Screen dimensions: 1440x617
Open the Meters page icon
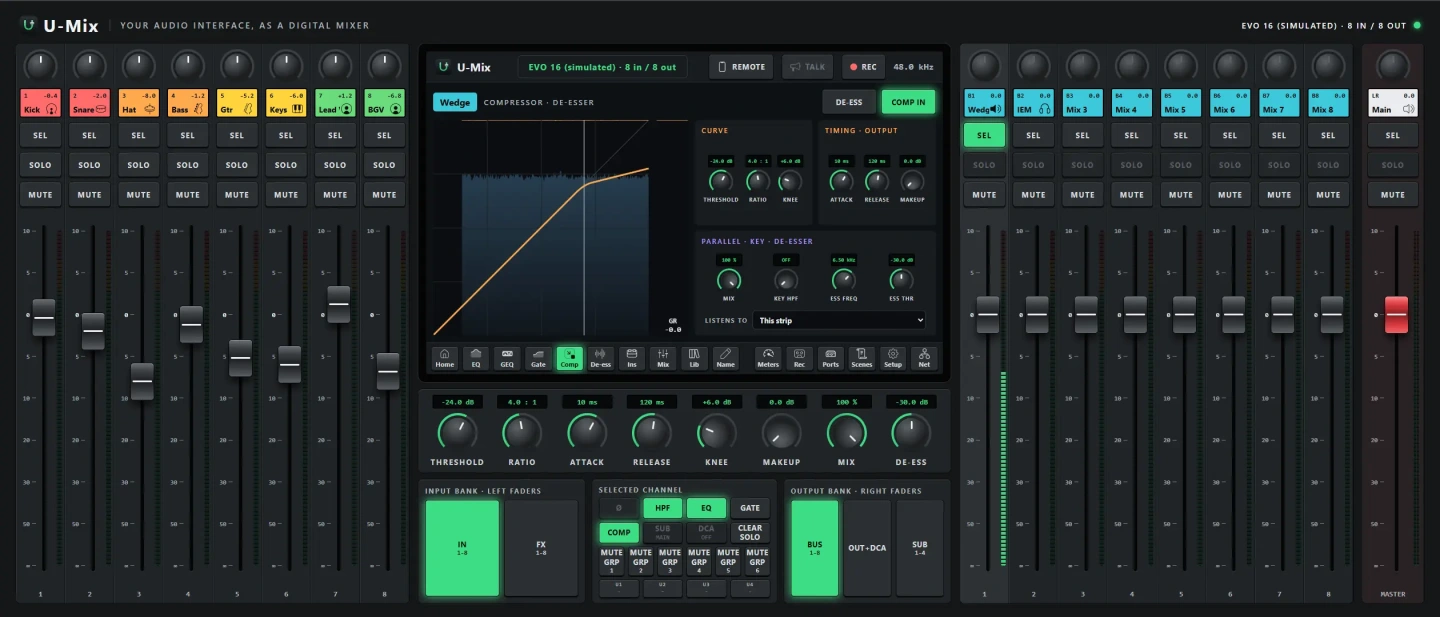[x=768, y=358]
